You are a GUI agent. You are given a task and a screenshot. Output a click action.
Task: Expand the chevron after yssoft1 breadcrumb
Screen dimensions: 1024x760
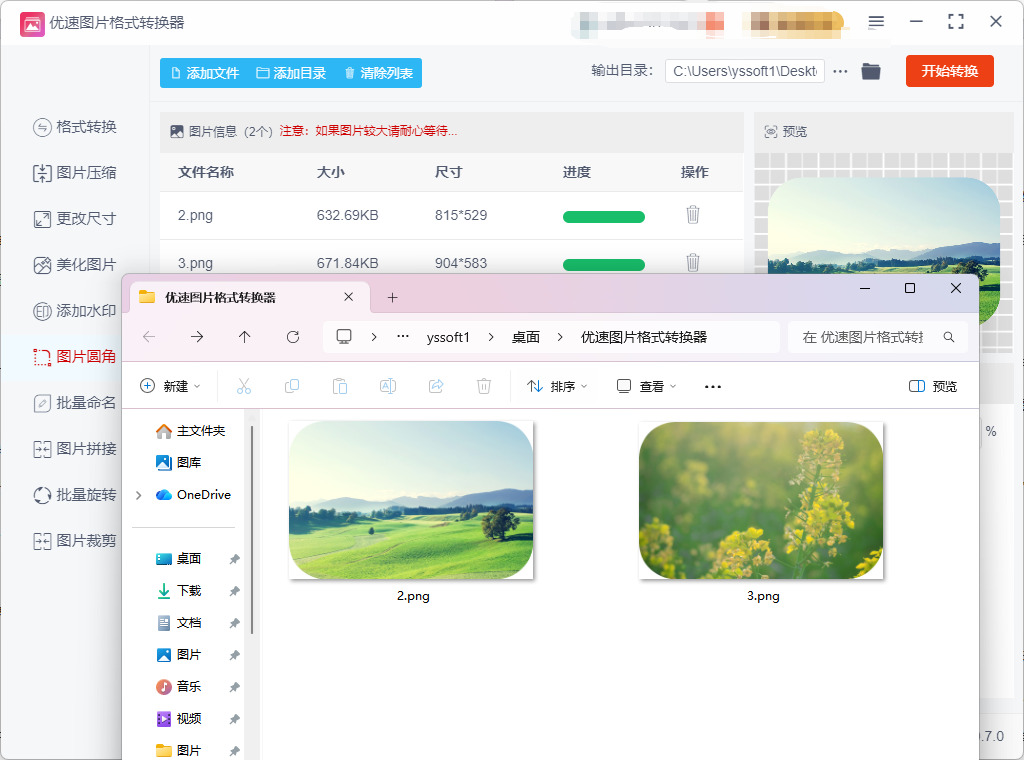coord(491,337)
